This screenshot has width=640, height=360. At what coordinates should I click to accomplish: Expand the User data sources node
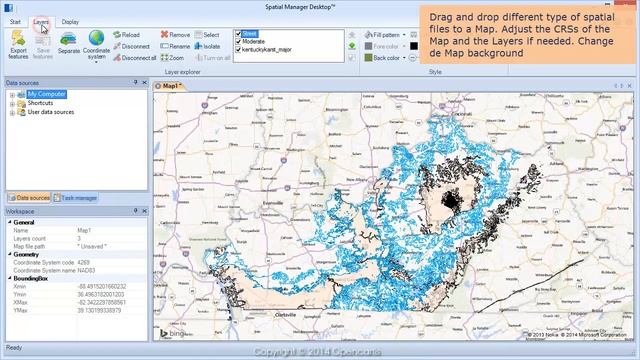tap(12, 113)
